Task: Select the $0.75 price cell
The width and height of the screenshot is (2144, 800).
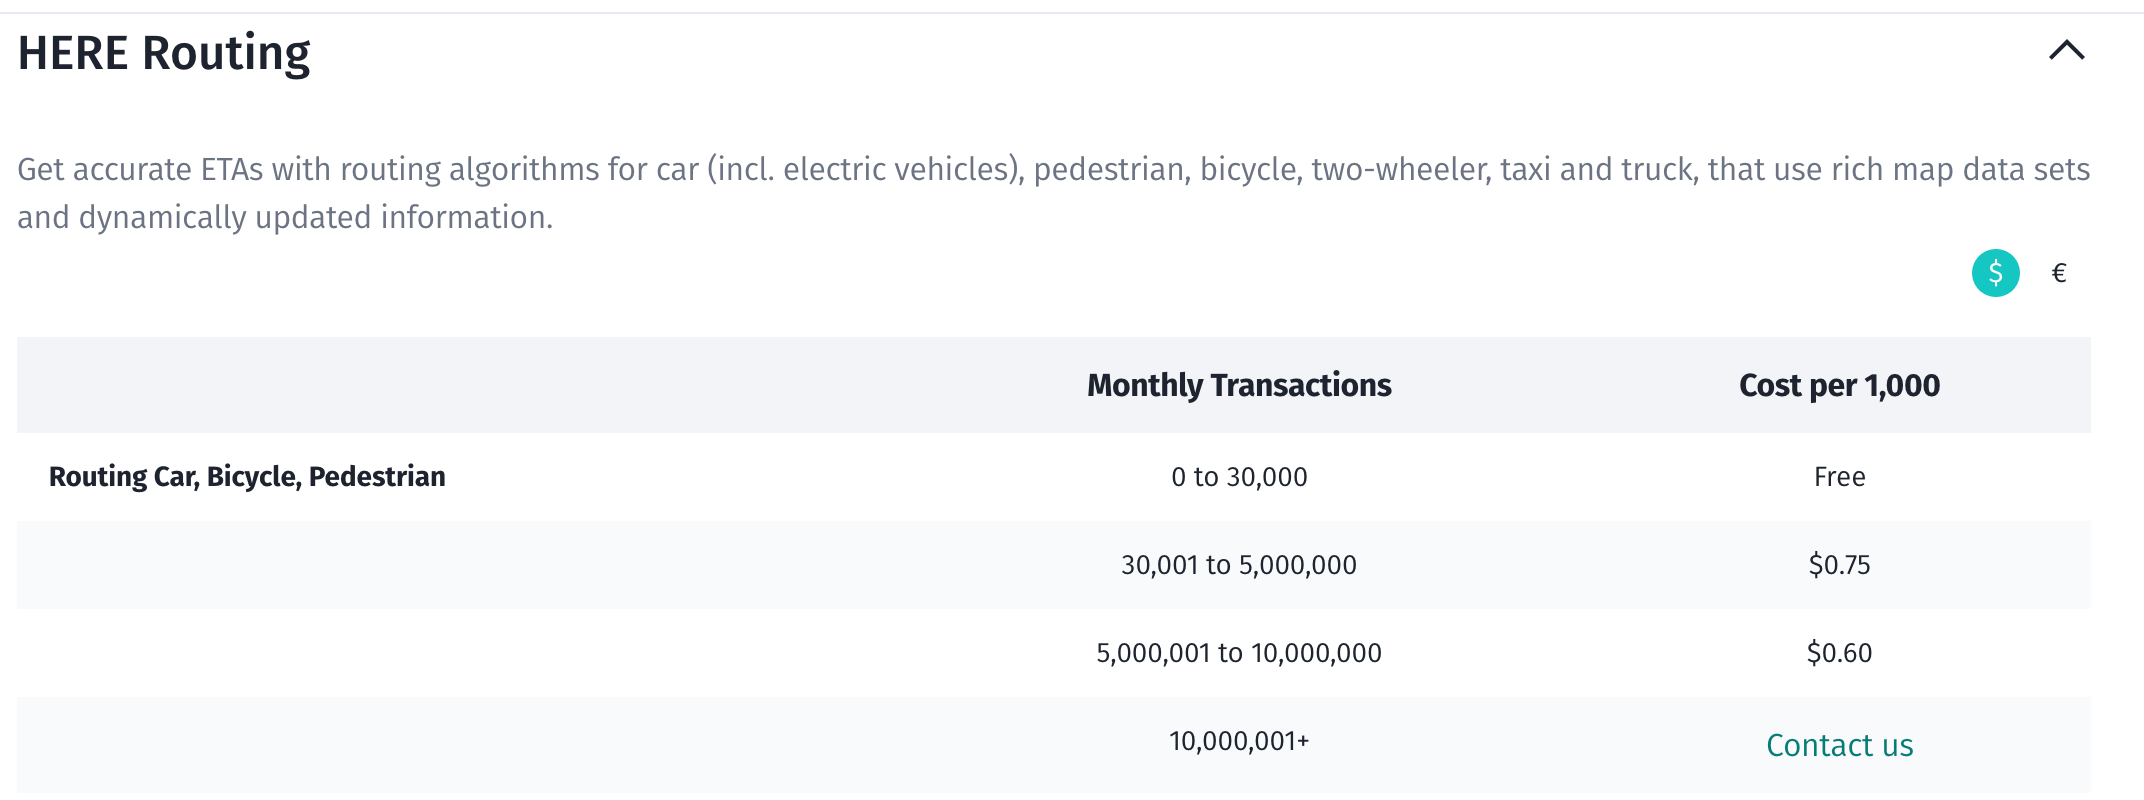Action: coord(1839,565)
